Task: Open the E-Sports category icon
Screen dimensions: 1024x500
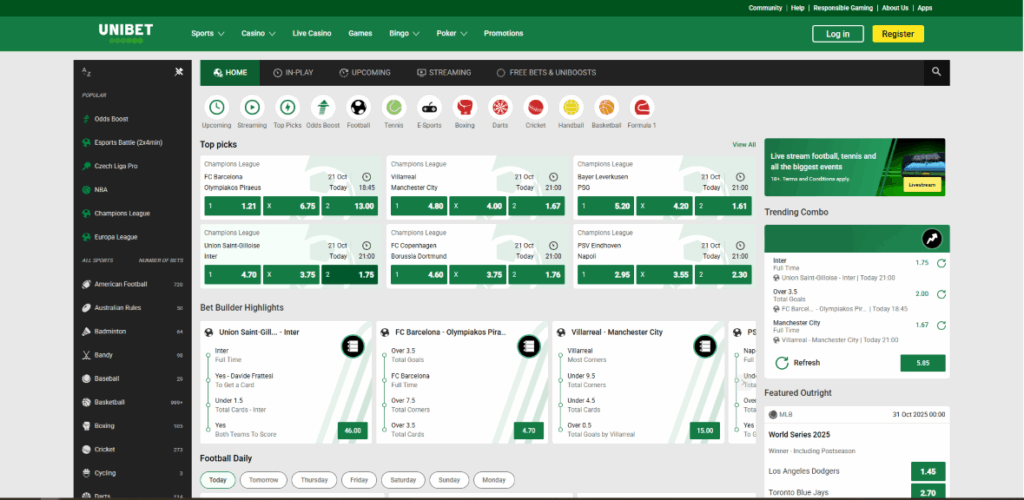Action: pos(428,107)
